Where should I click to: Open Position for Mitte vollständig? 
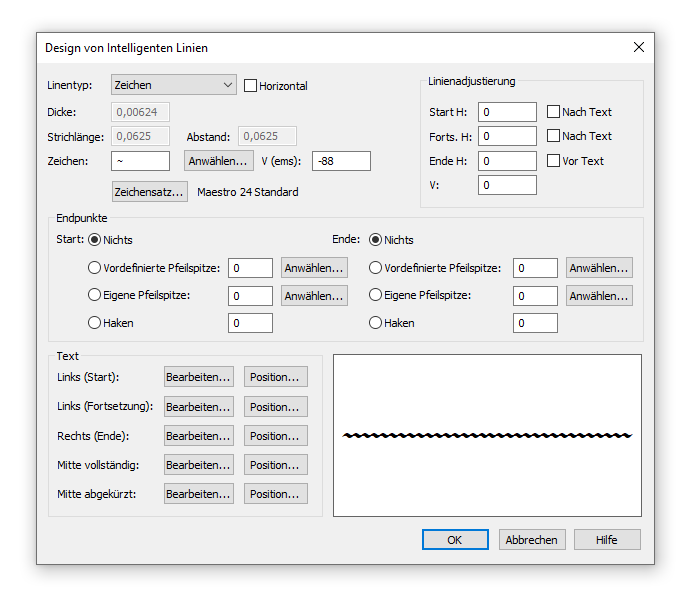[276, 465]
